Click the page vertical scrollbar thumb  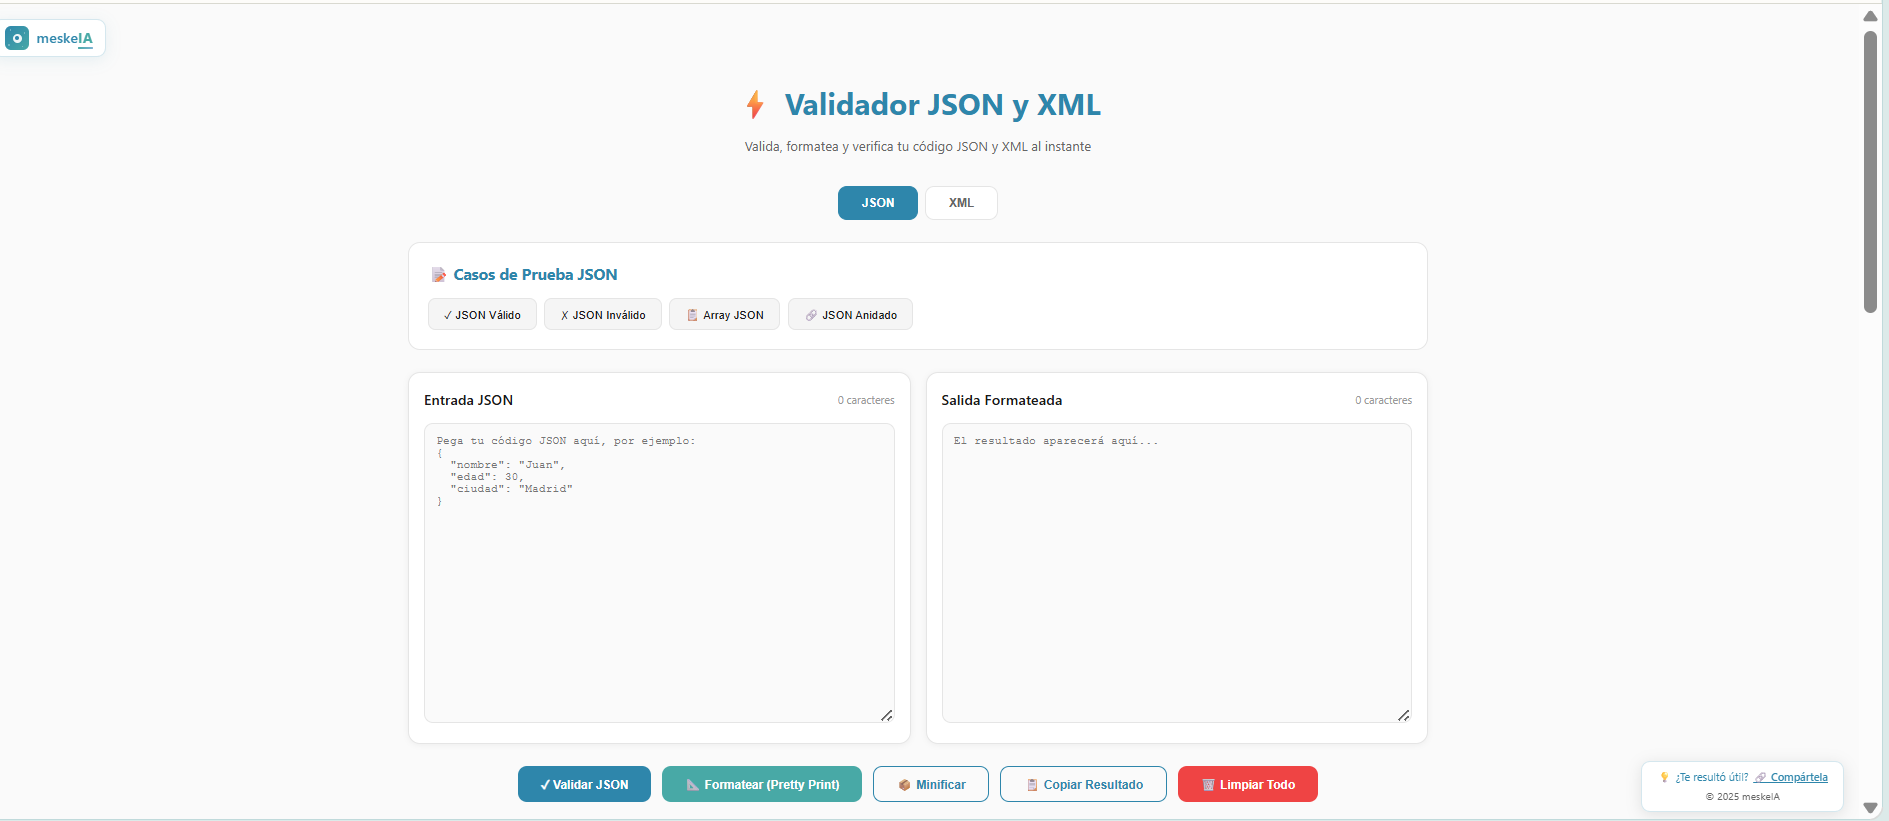coord(1870,171)
